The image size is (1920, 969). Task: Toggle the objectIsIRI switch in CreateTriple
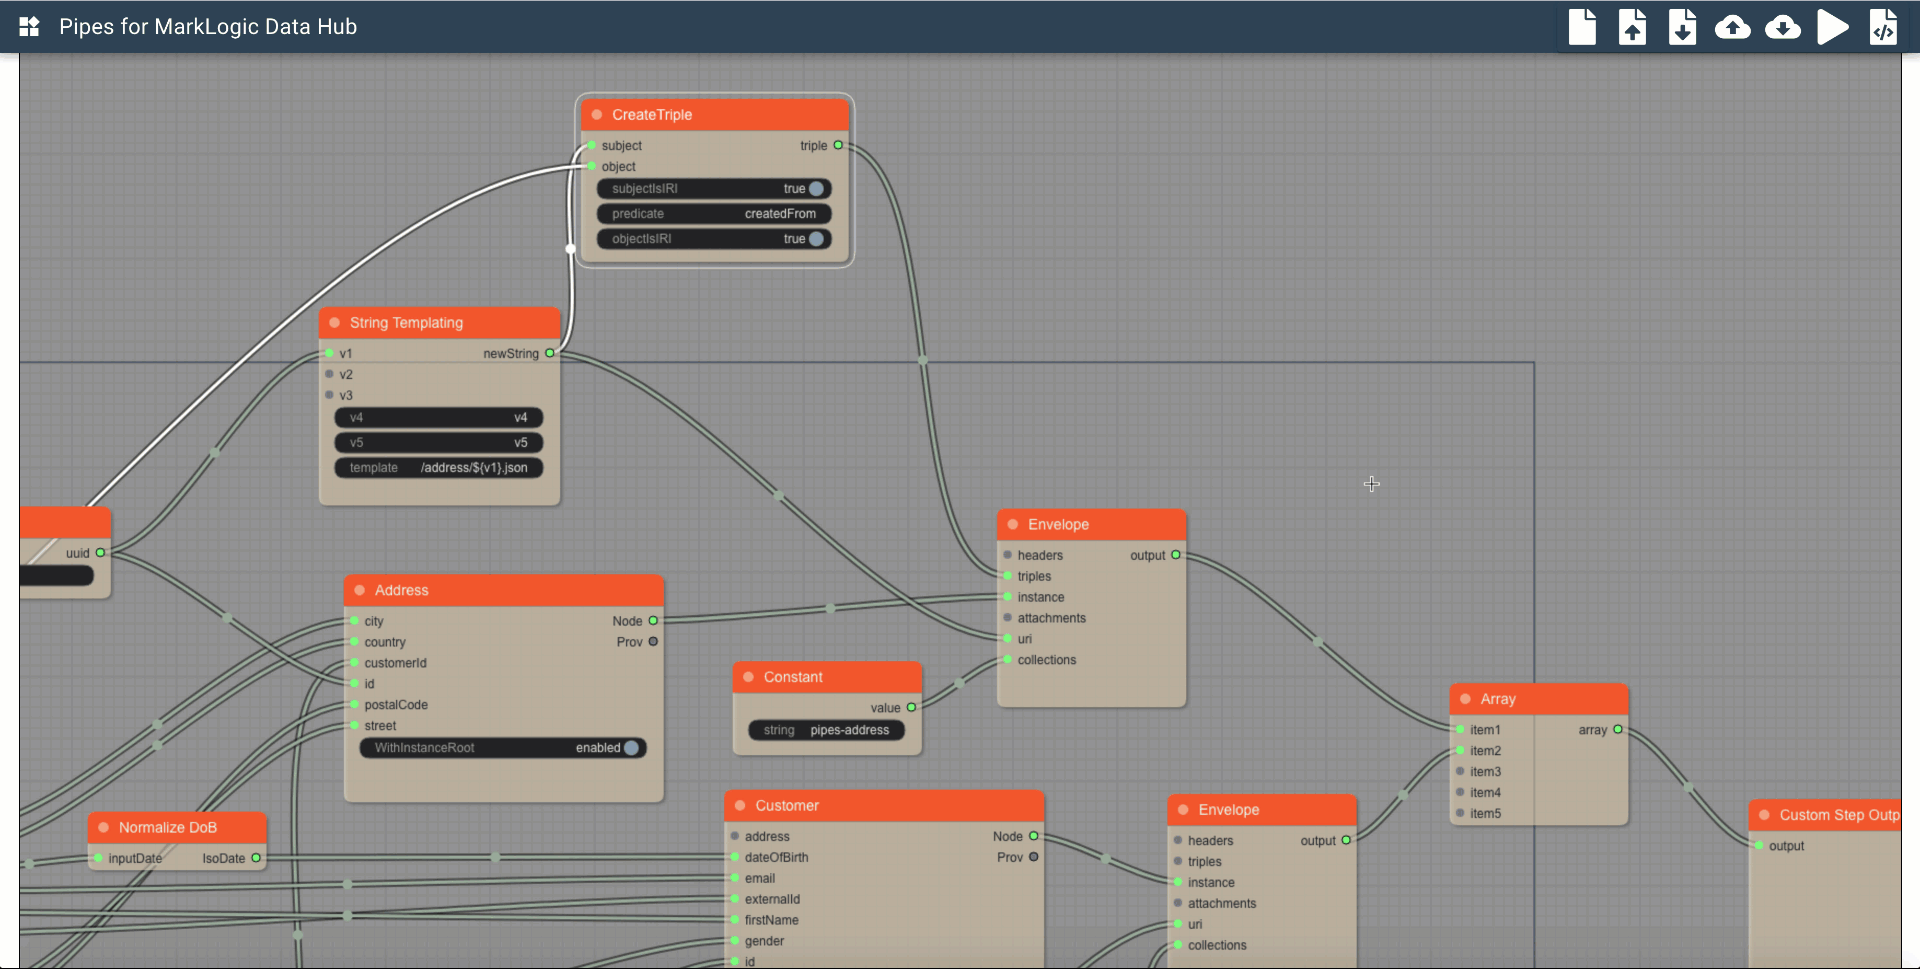816,239
